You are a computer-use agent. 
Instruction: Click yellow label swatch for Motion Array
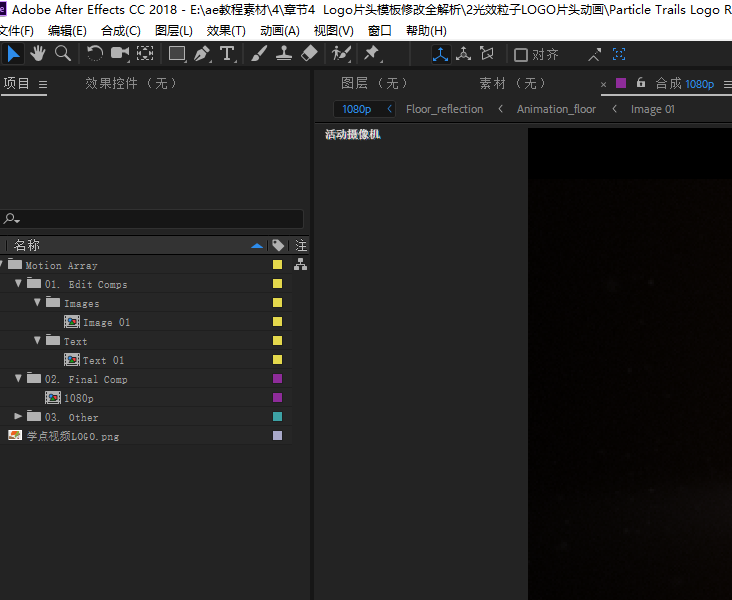click(x=277, y=265)
